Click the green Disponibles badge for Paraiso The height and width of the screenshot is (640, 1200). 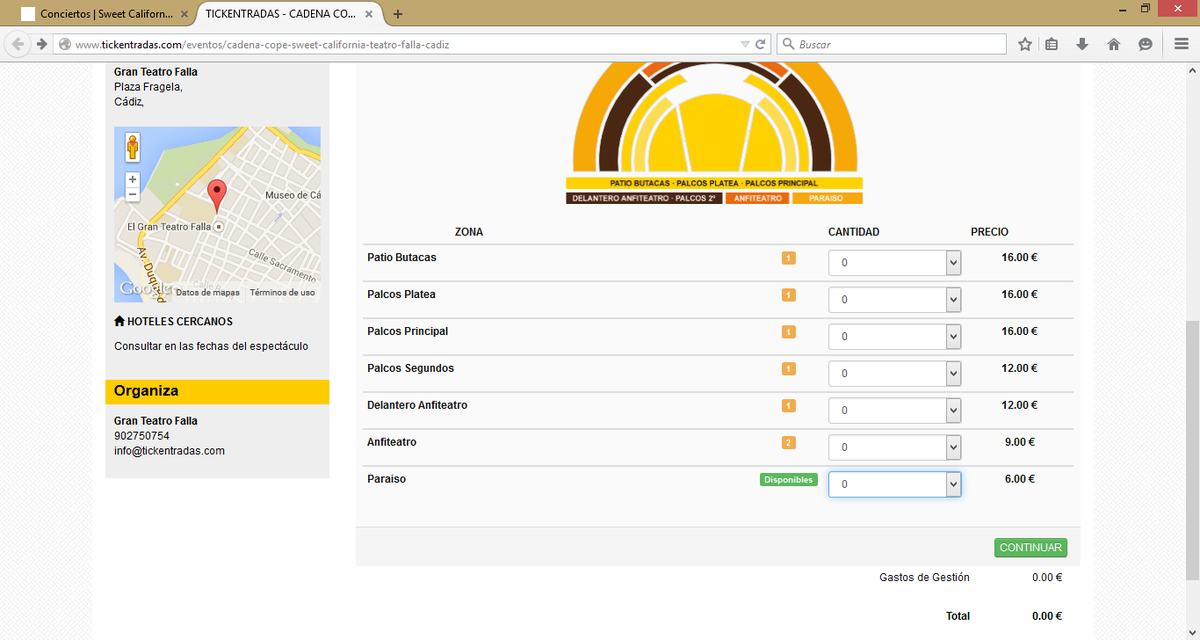[788, 480]
